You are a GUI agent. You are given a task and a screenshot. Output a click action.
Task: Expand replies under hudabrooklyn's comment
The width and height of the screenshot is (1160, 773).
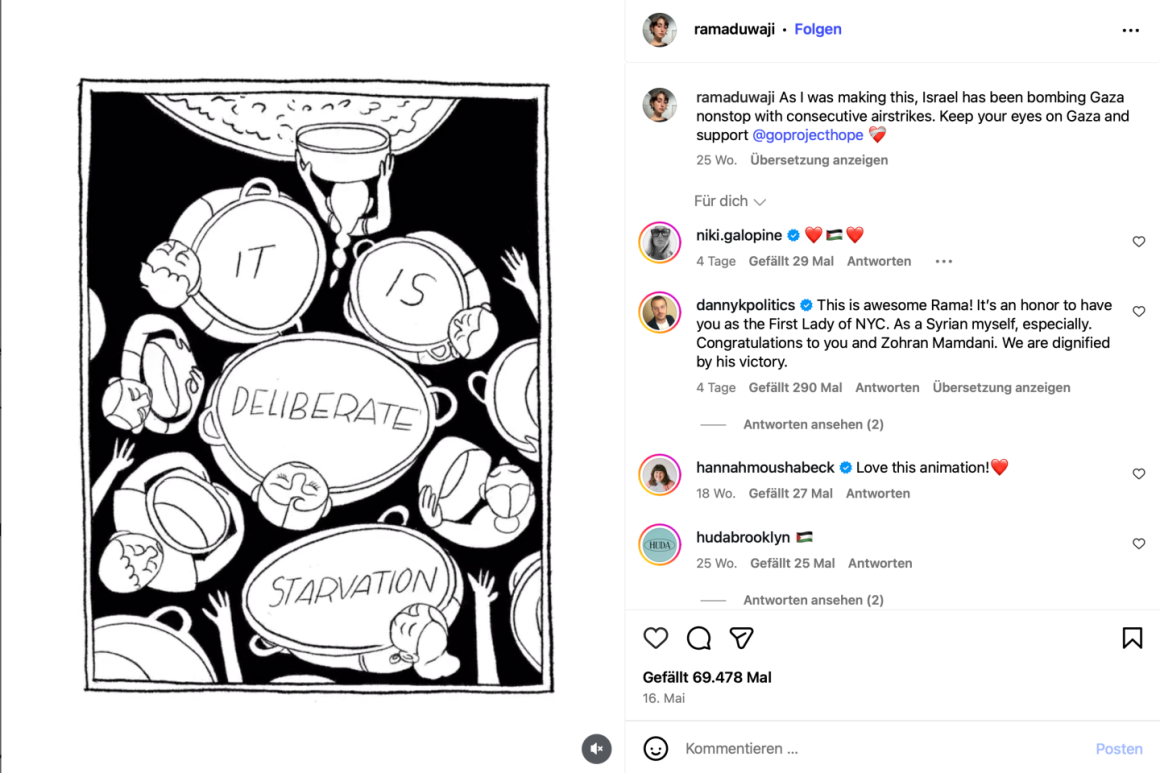pyautogui.click(x=813, y=600)
